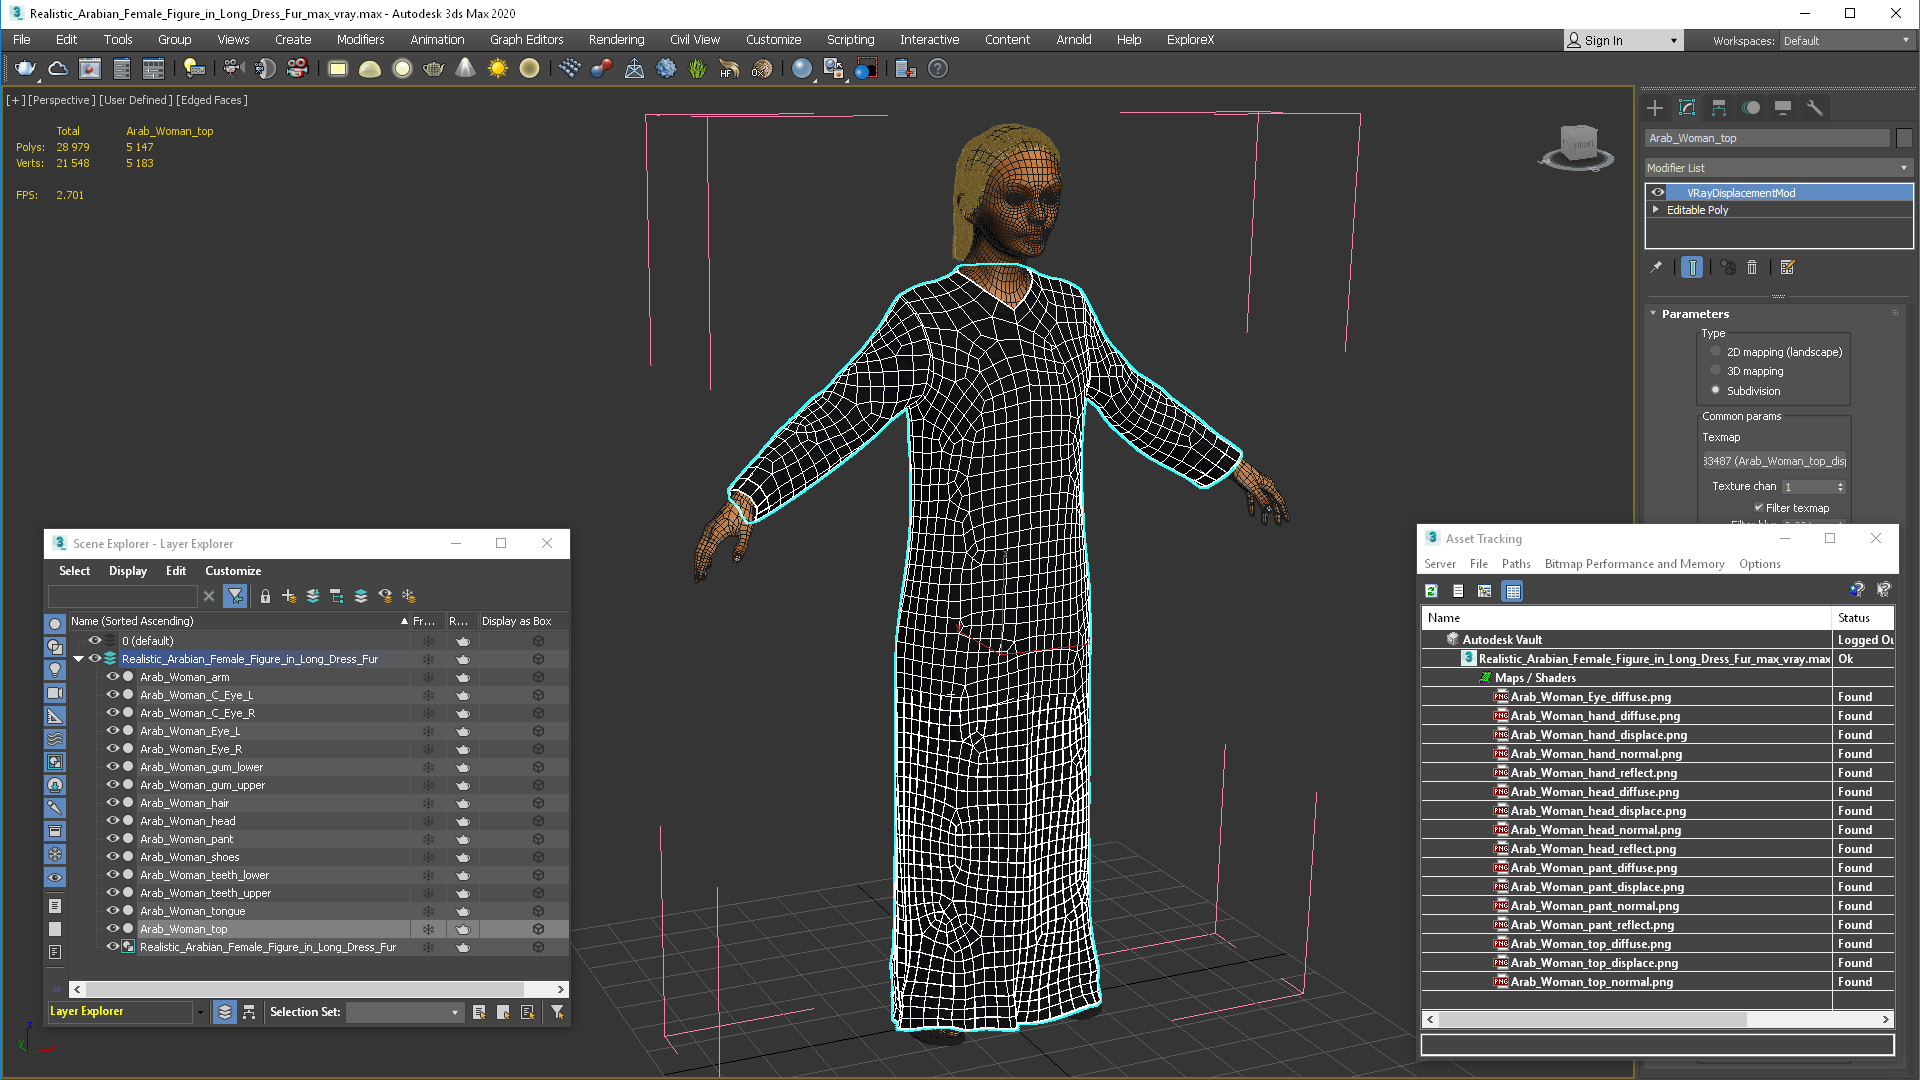Open Bitmap Performance and Memory menu
The height and width of the screenshot is (1080, 1920).
click(1634, 564)
